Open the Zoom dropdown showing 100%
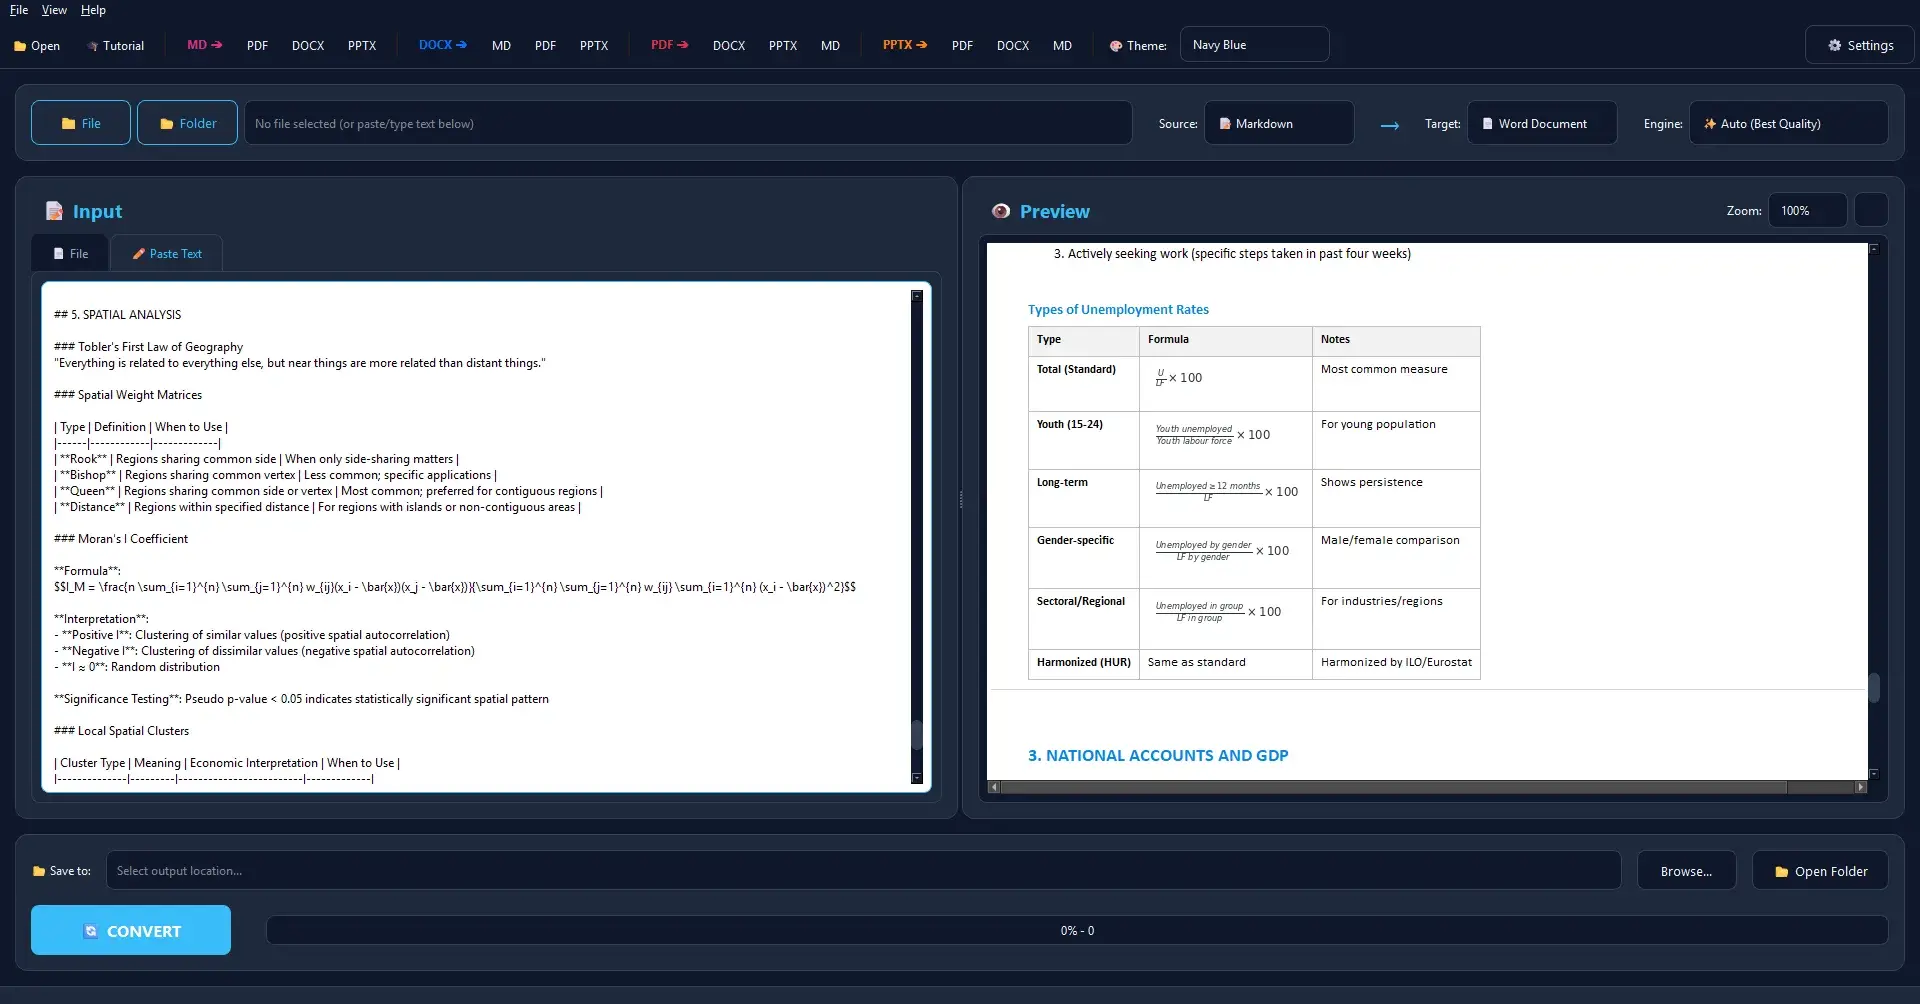This screenshot has height=1004, width=1920. point(1807,210)
